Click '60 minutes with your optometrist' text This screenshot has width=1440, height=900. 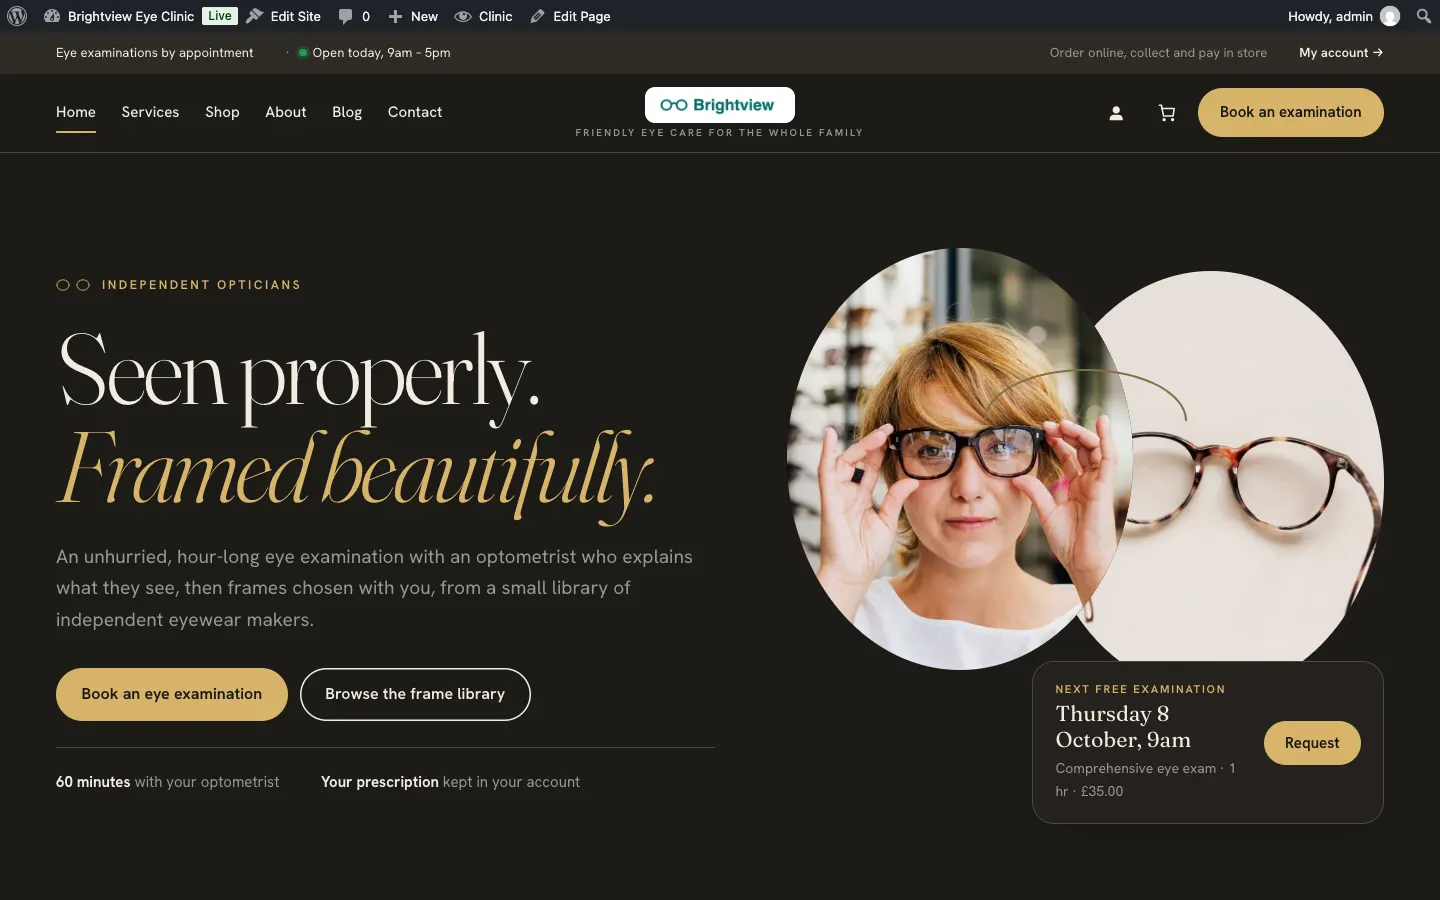tap(167, 782)
